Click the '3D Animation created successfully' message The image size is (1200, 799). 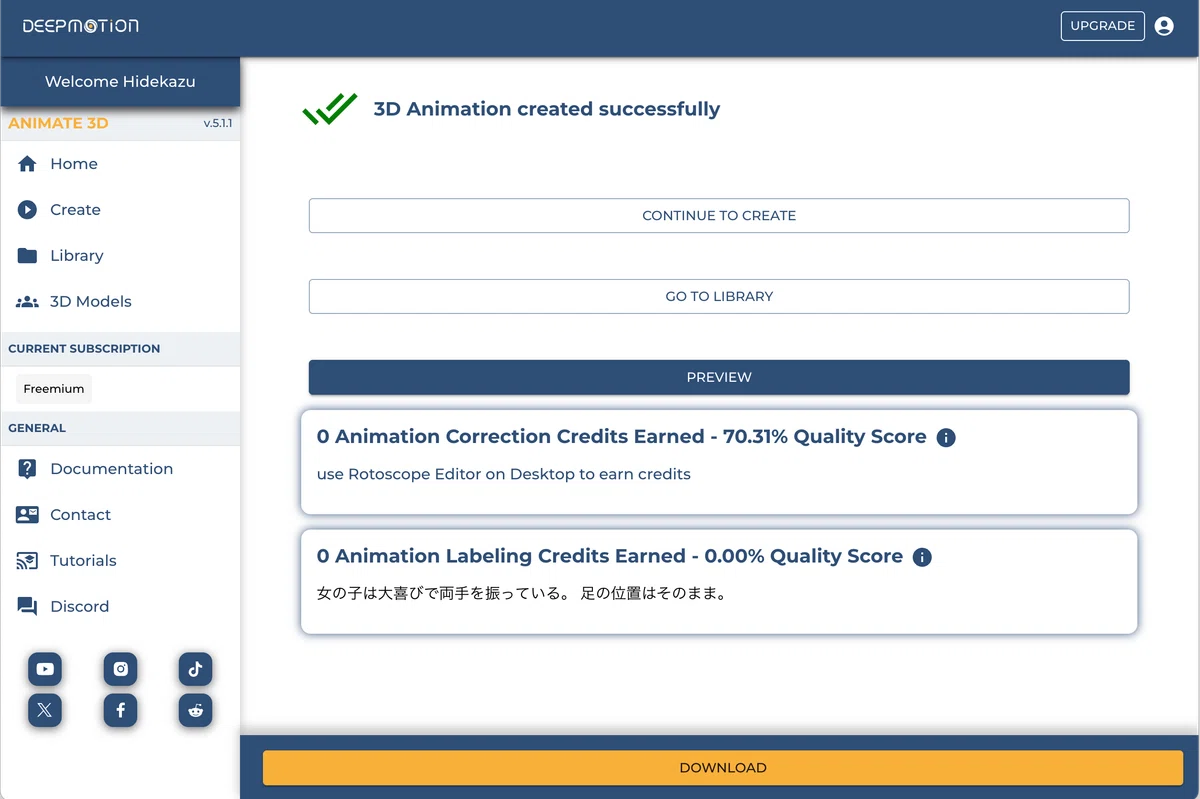[x=547, y=109]
